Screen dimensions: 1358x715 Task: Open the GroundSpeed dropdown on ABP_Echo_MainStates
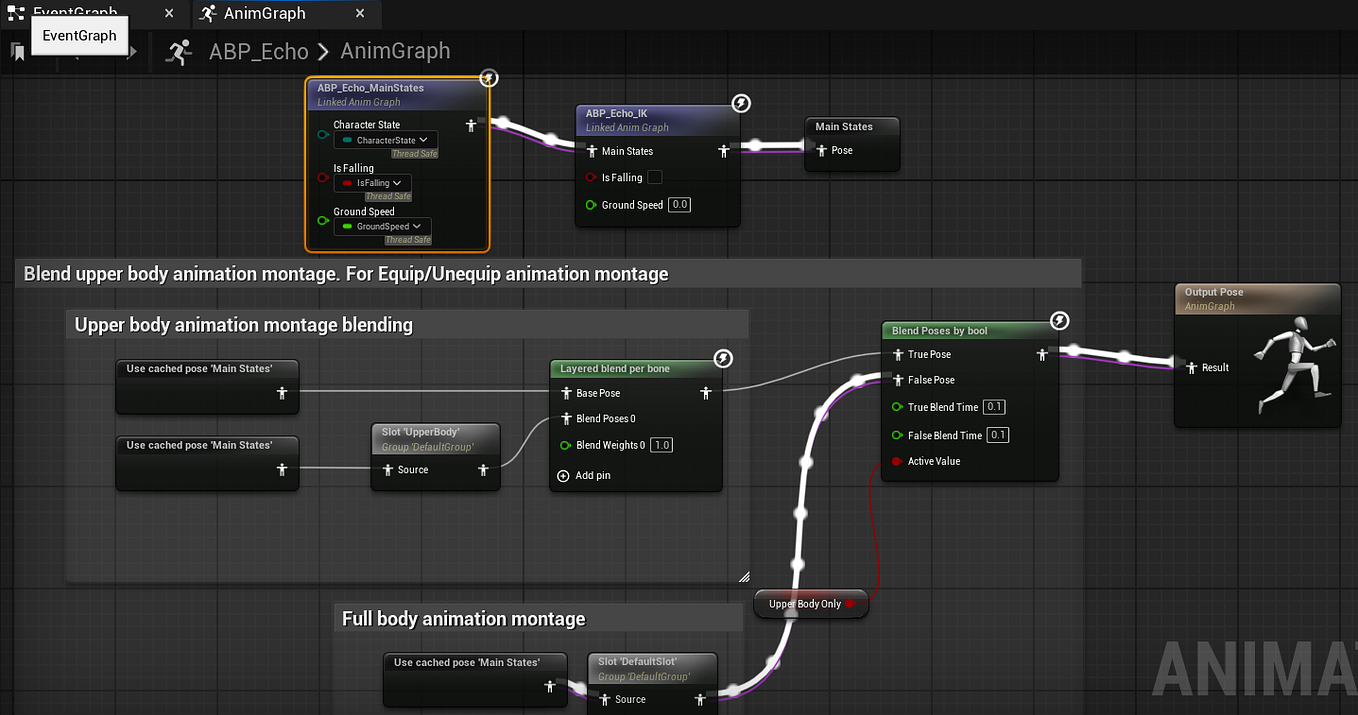[383, 226]
